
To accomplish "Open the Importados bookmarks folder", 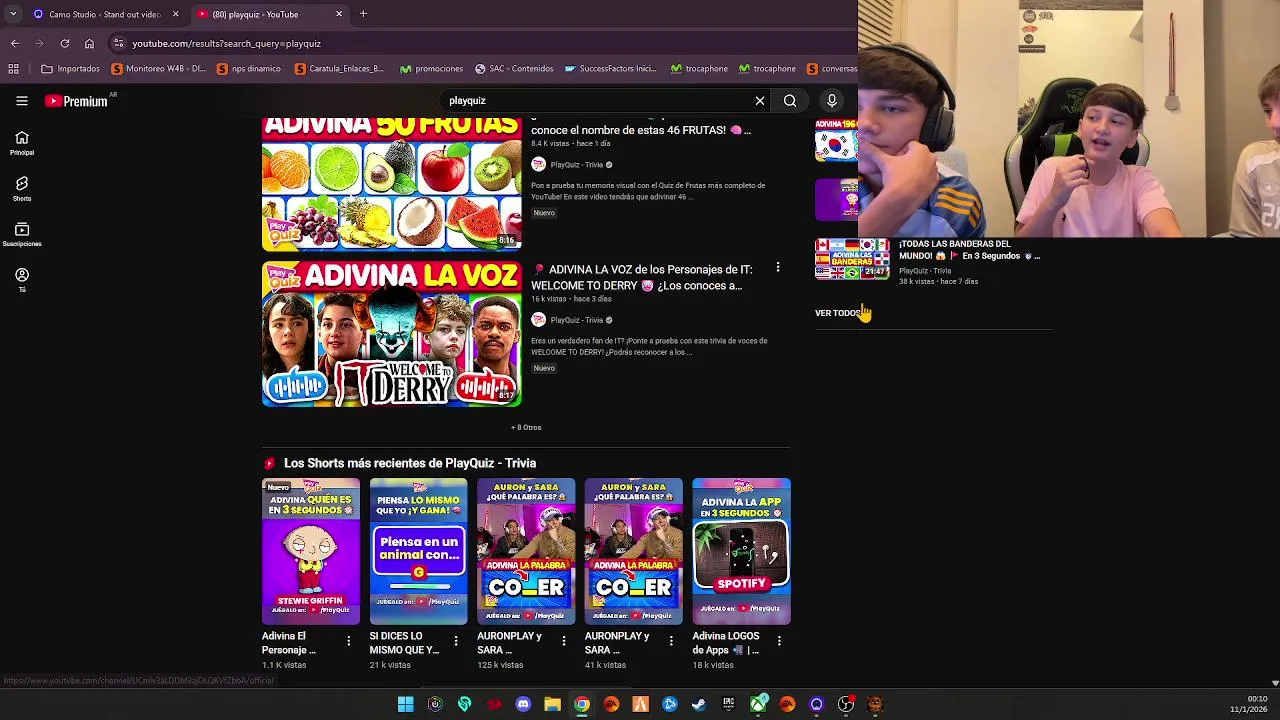I will [x=70, y=69].
